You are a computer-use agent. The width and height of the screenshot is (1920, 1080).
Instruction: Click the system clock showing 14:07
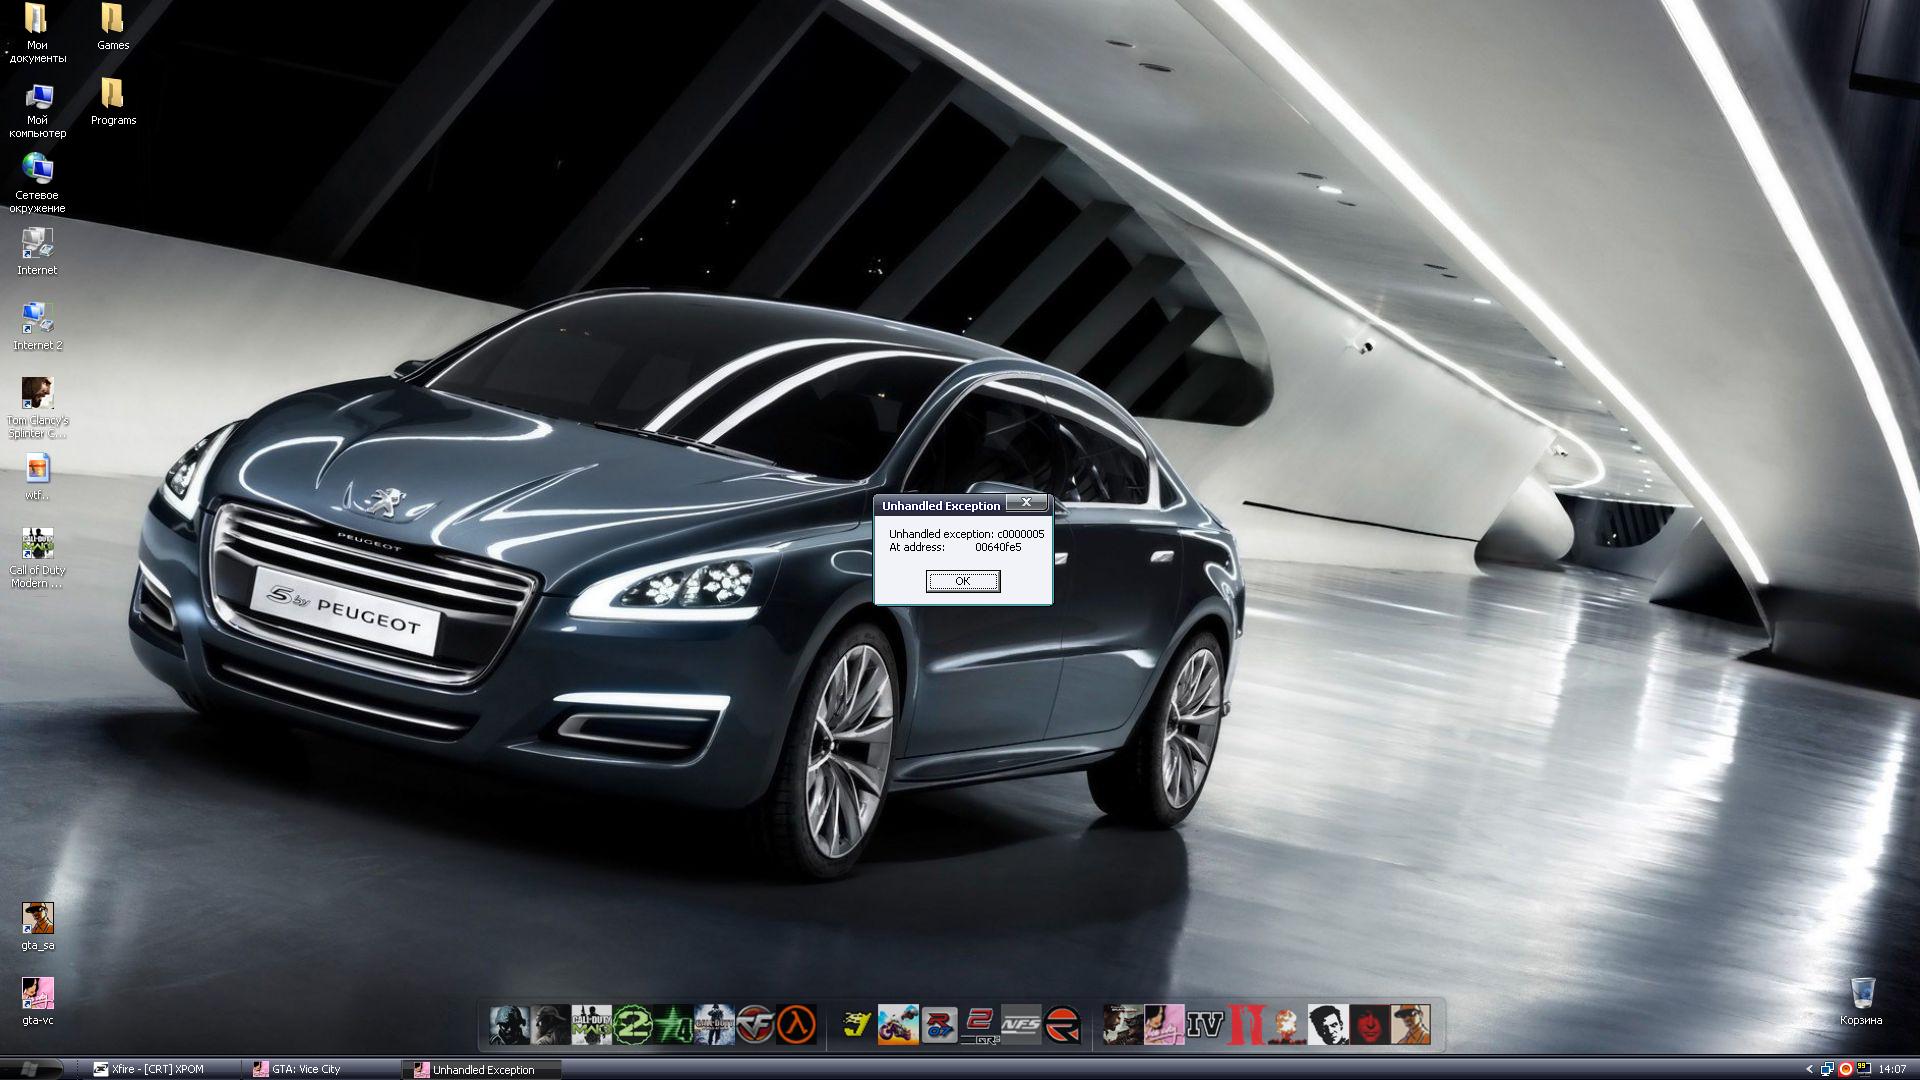coord(1892,1069)
